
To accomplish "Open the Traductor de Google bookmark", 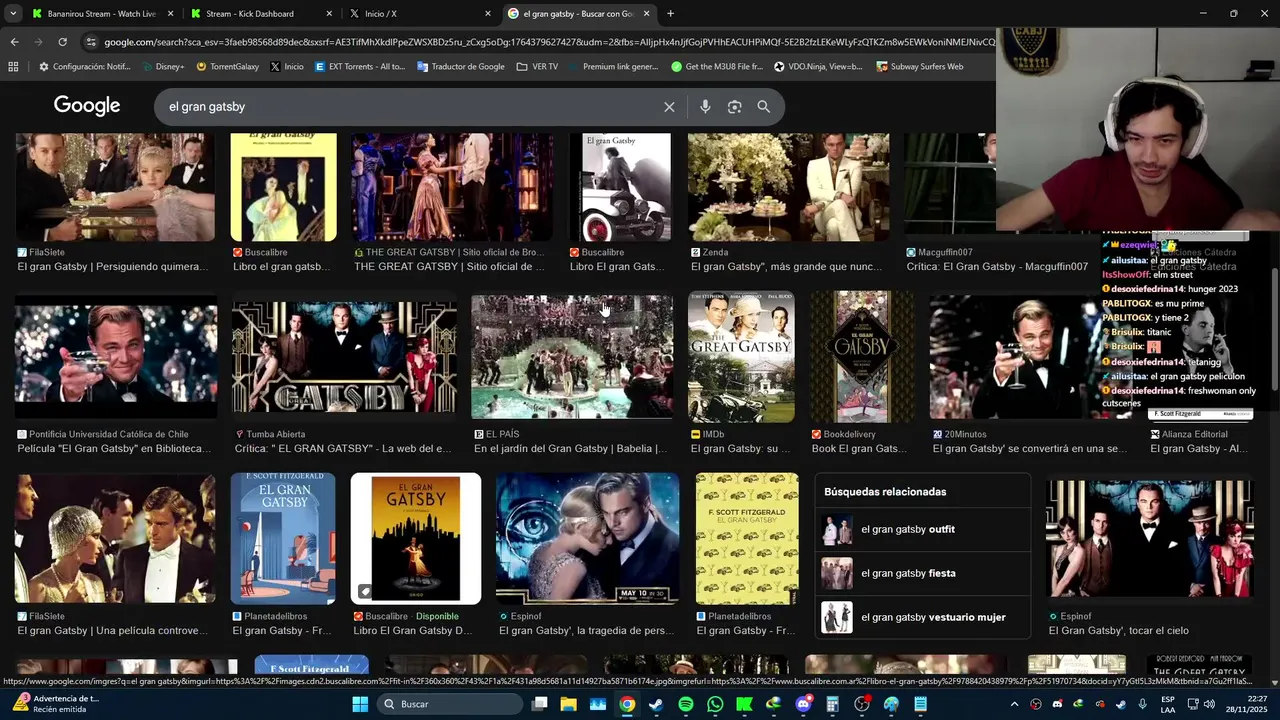I will point(461,67).
